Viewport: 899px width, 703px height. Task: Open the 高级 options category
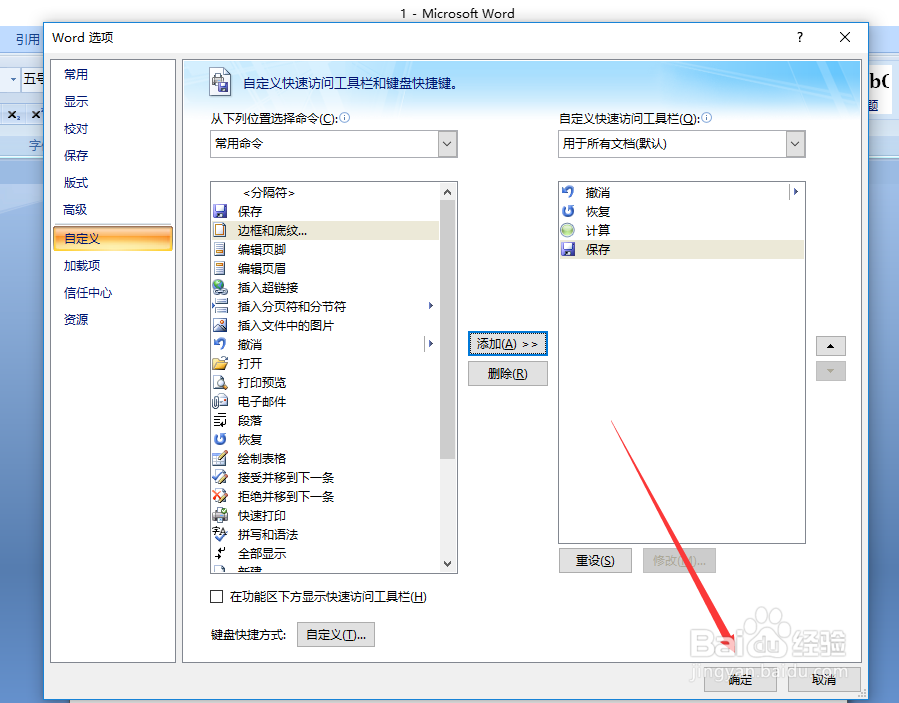coord(75,210)
